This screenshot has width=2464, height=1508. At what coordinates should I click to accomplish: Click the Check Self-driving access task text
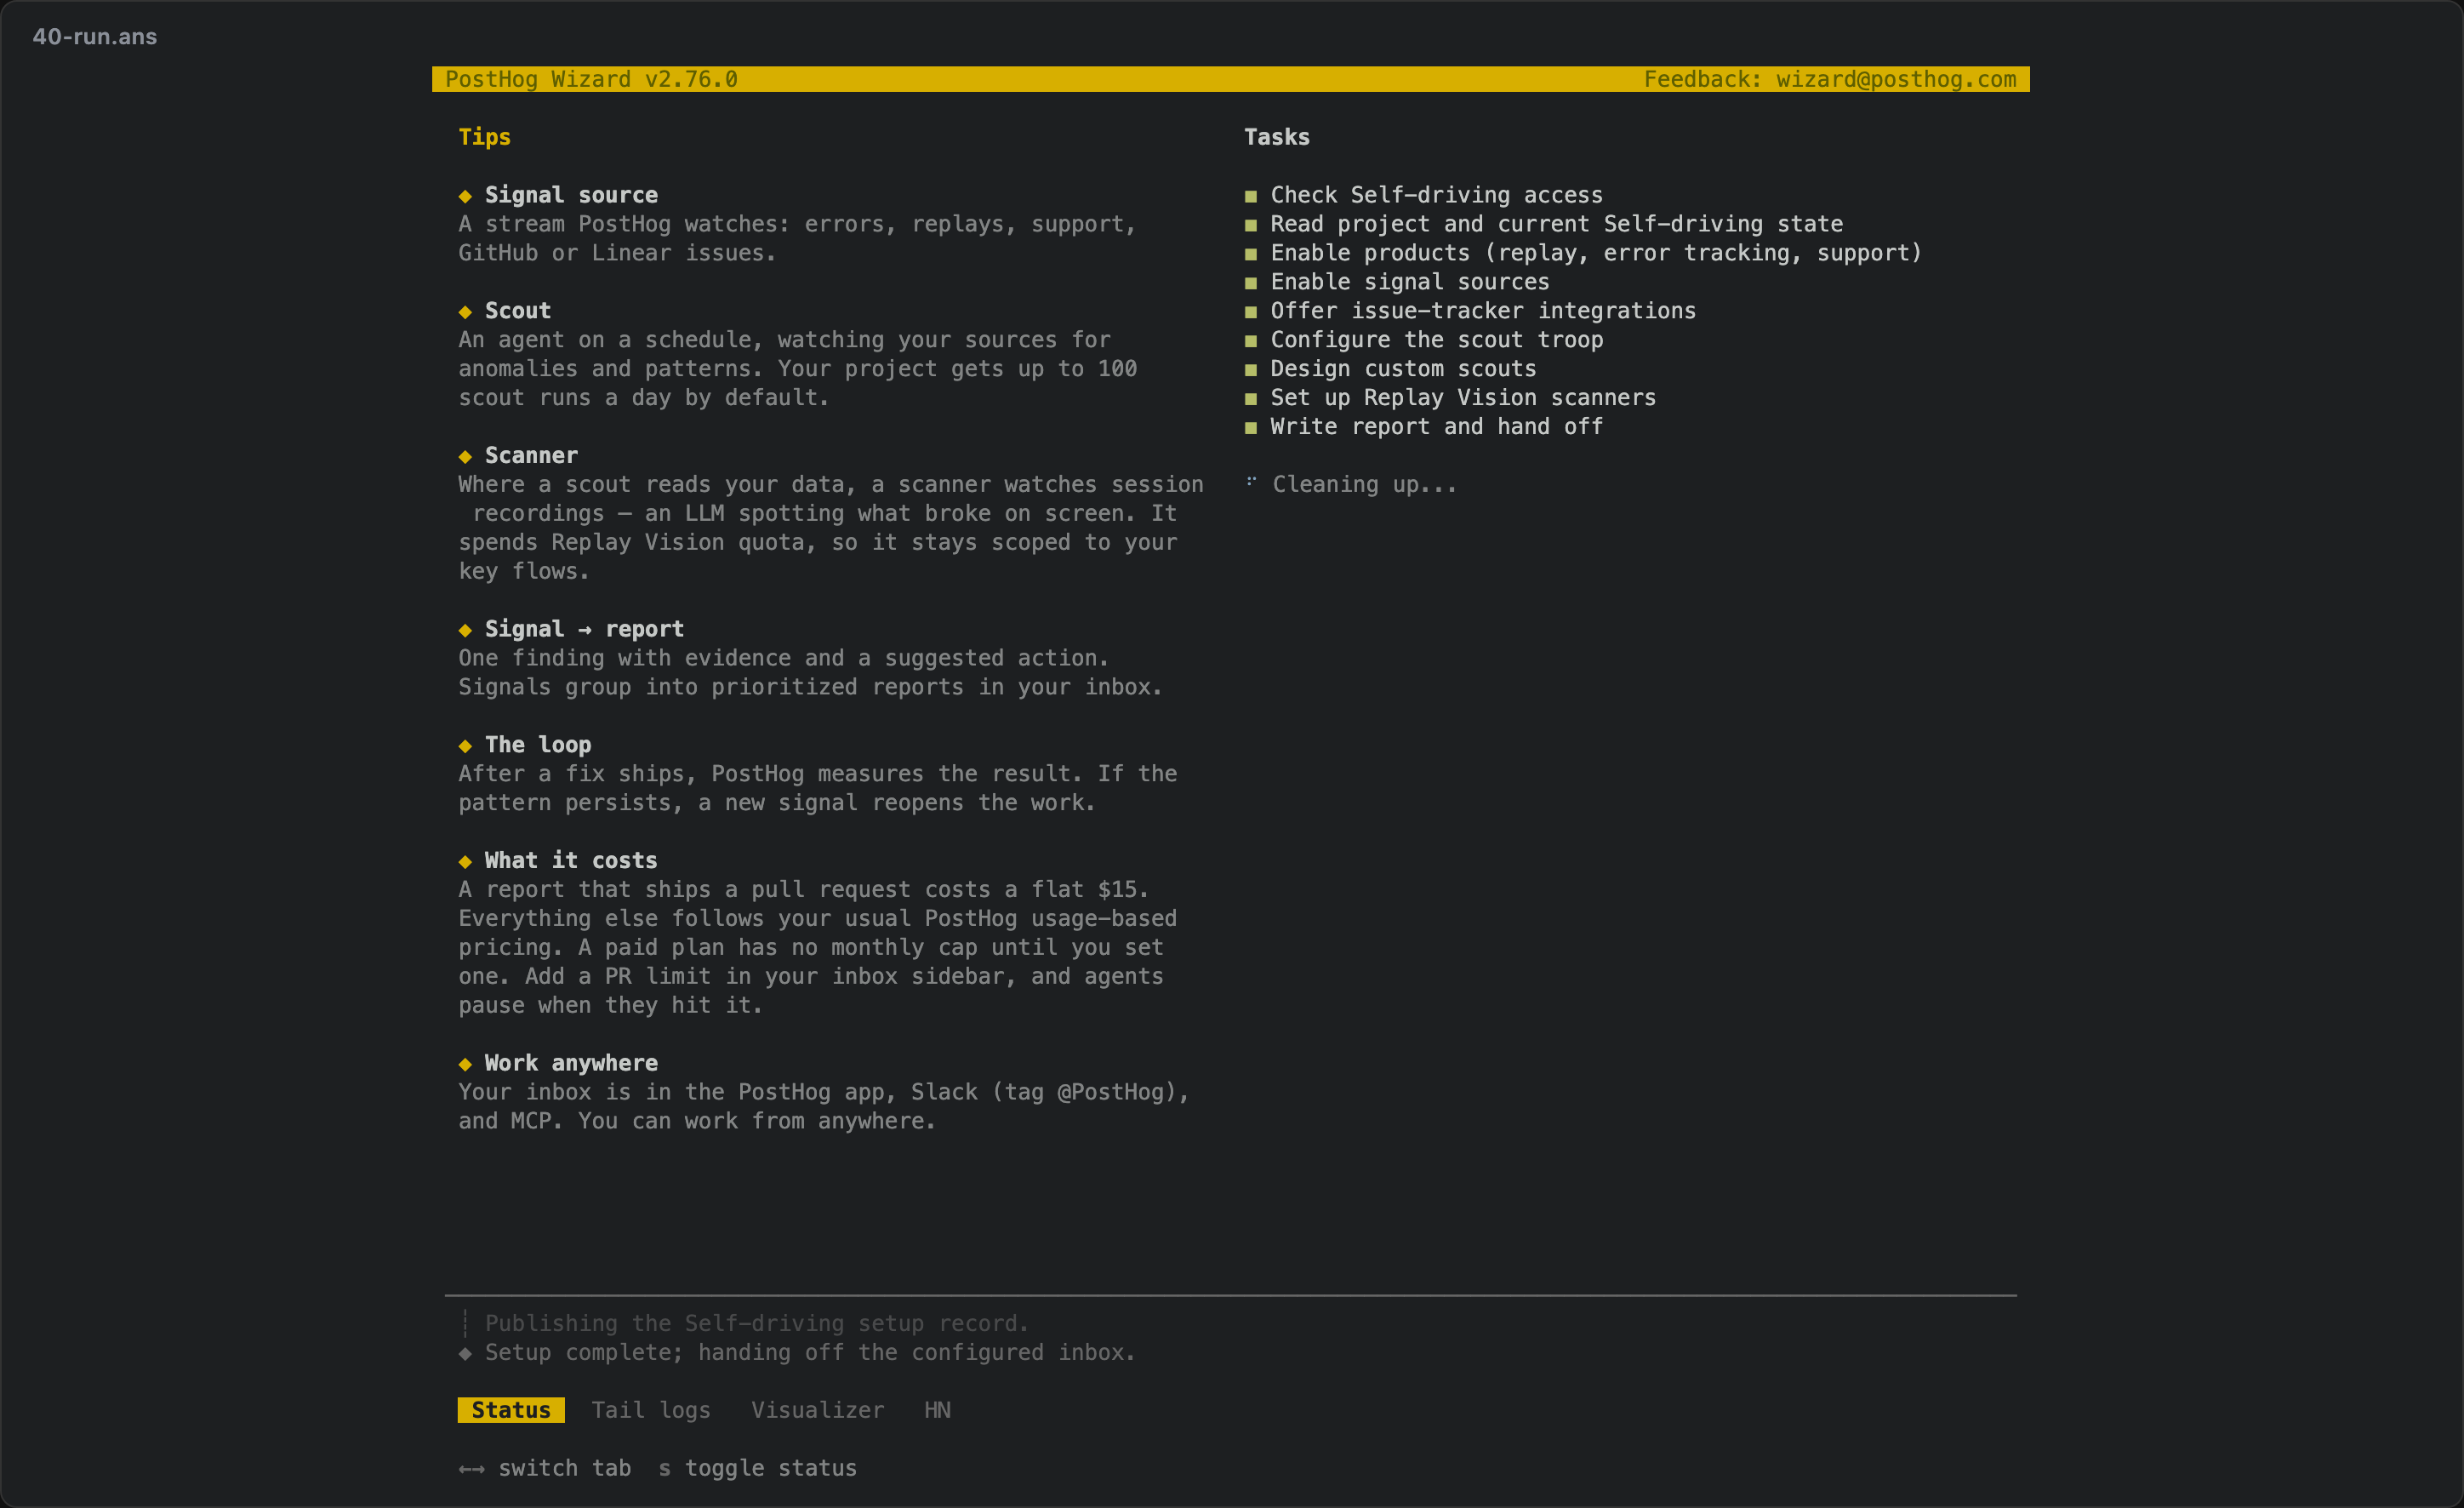1436,195
